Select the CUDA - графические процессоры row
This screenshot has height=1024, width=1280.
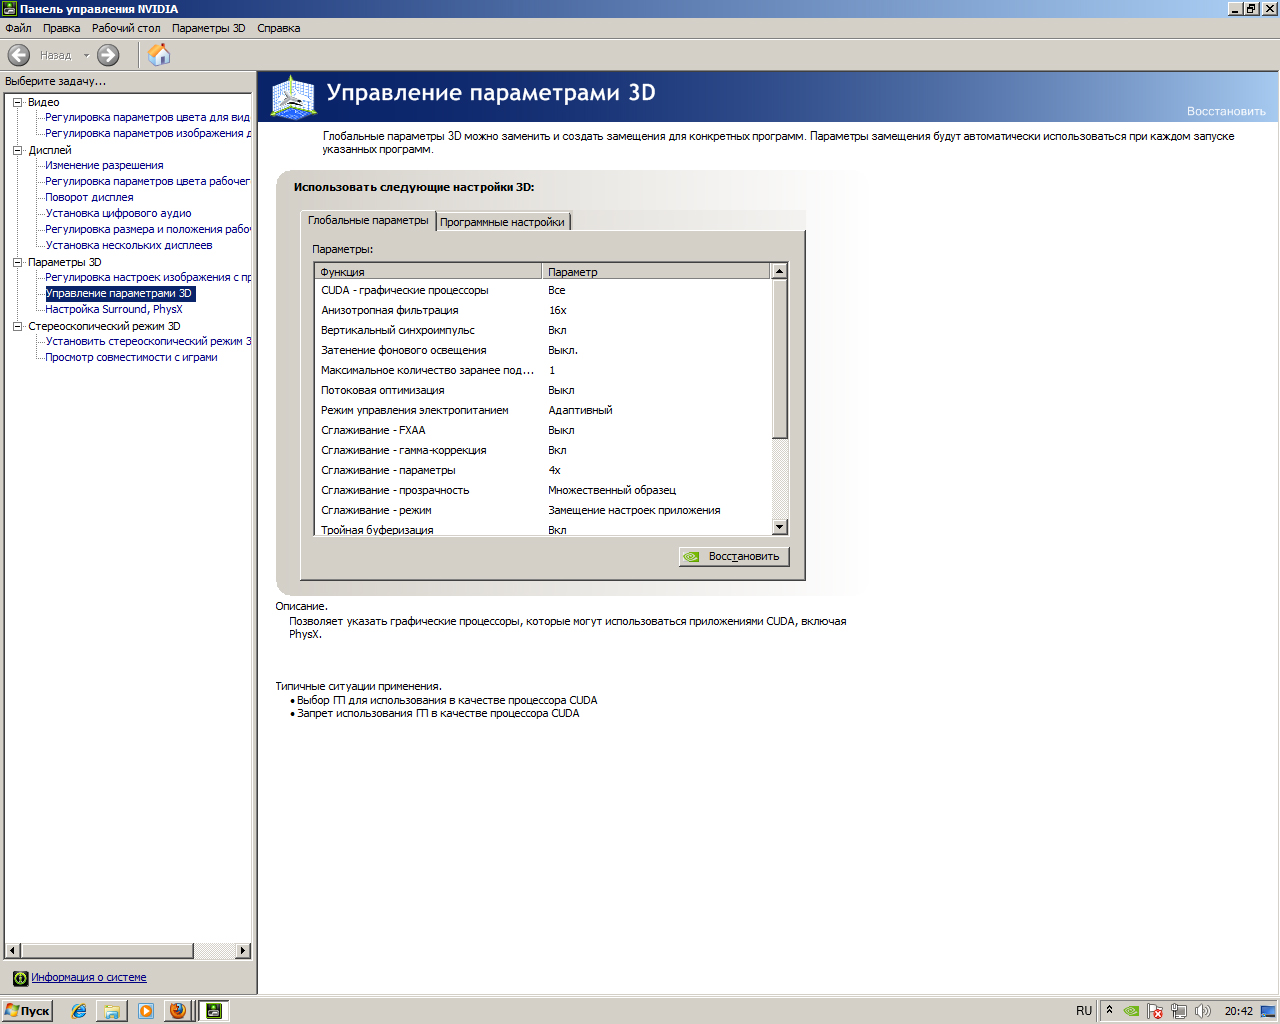(x=543, y=290)
